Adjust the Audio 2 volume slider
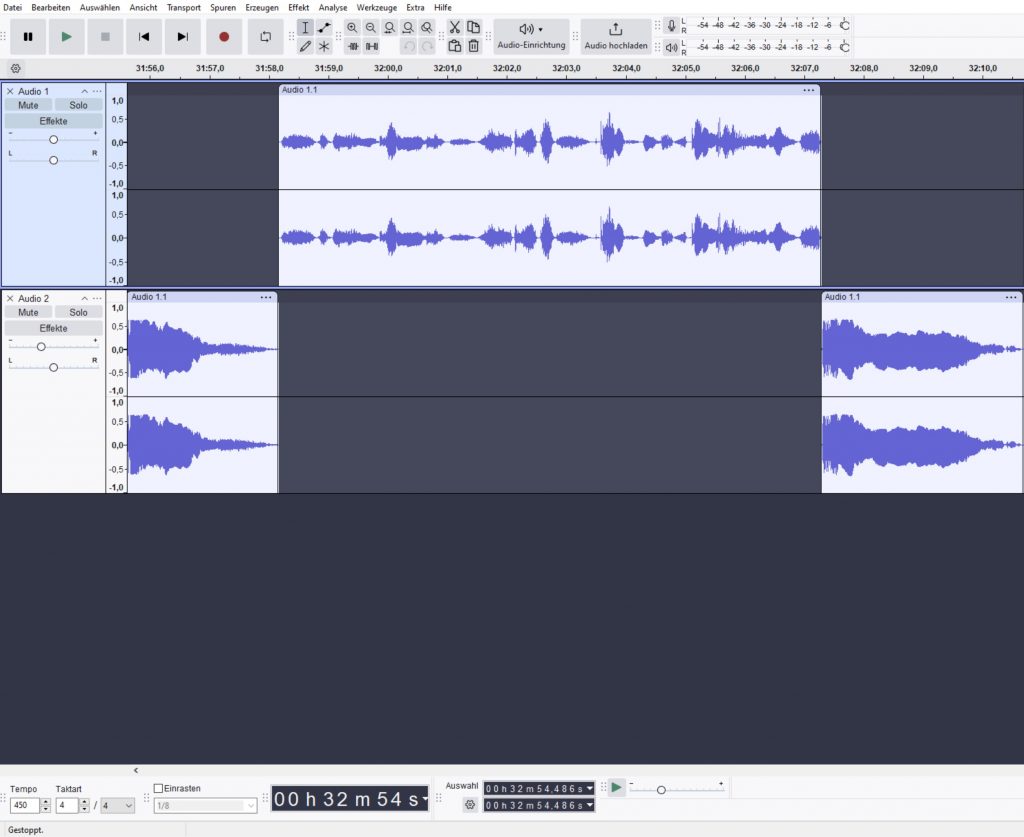The image size is (1024, 837). point(41,346)
